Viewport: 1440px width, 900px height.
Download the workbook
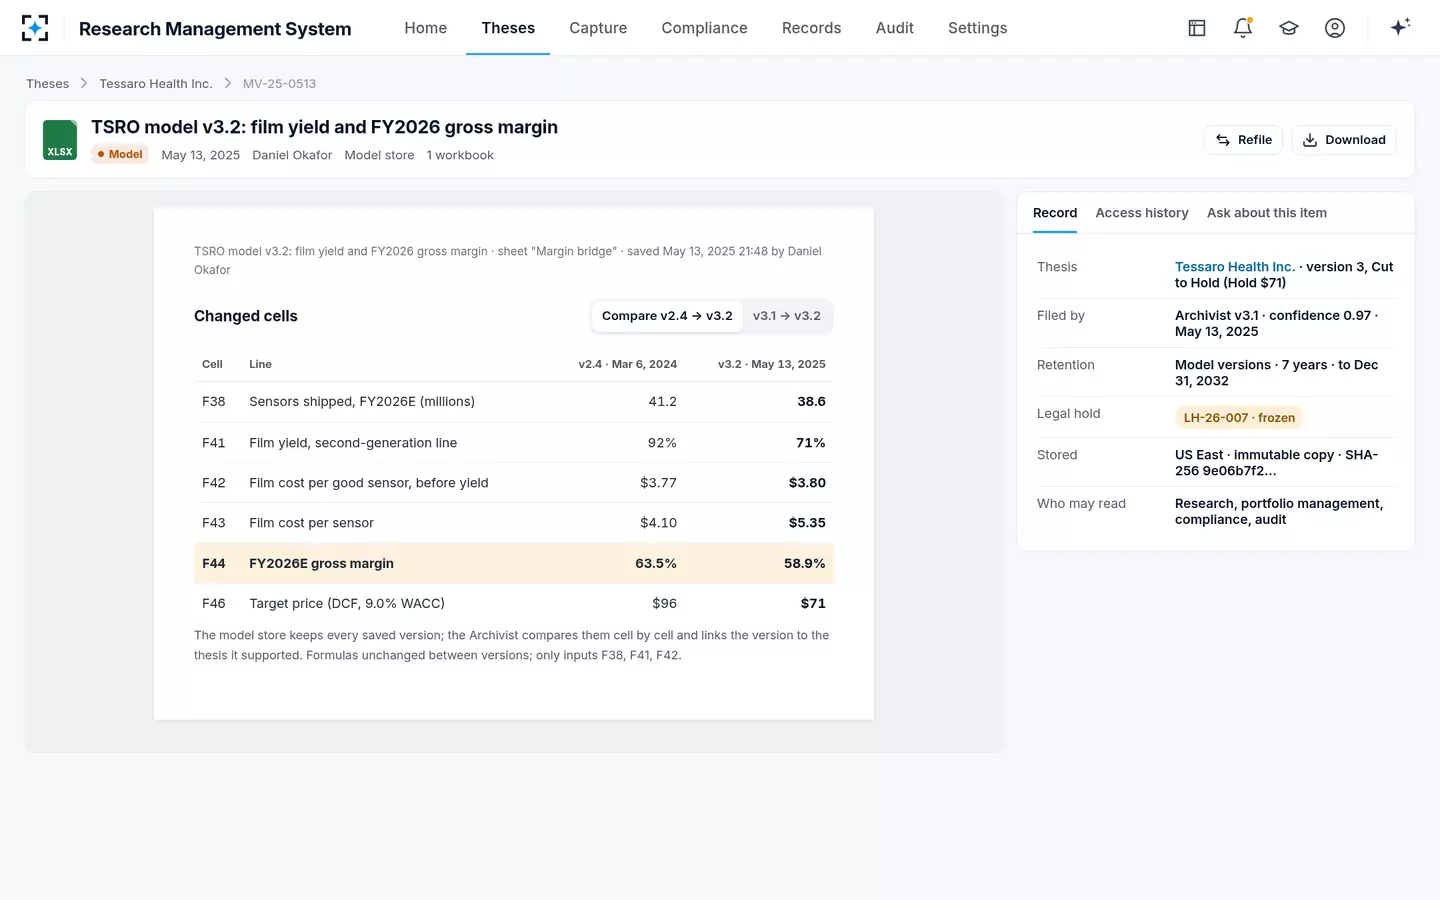[1344, 140]
